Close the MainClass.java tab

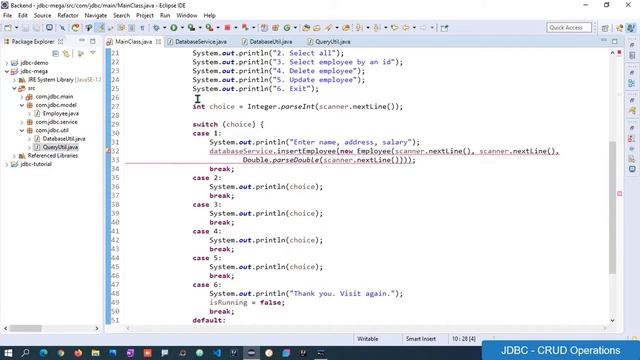[x=158, y=42]
